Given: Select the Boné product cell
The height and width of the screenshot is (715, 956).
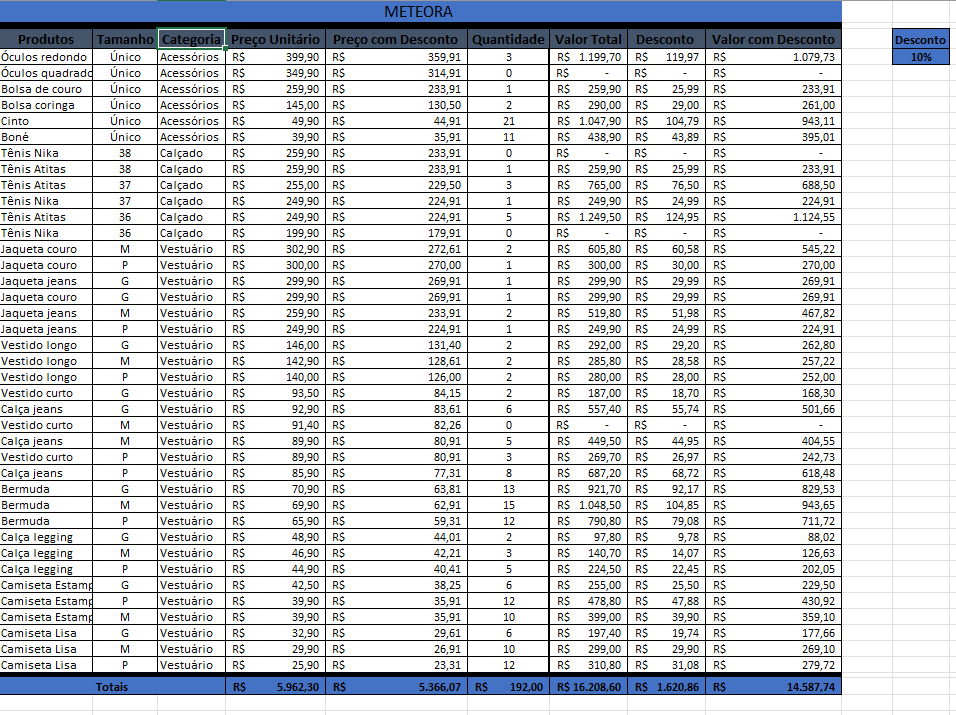Looking at the screenshot, I should [46, 137].
